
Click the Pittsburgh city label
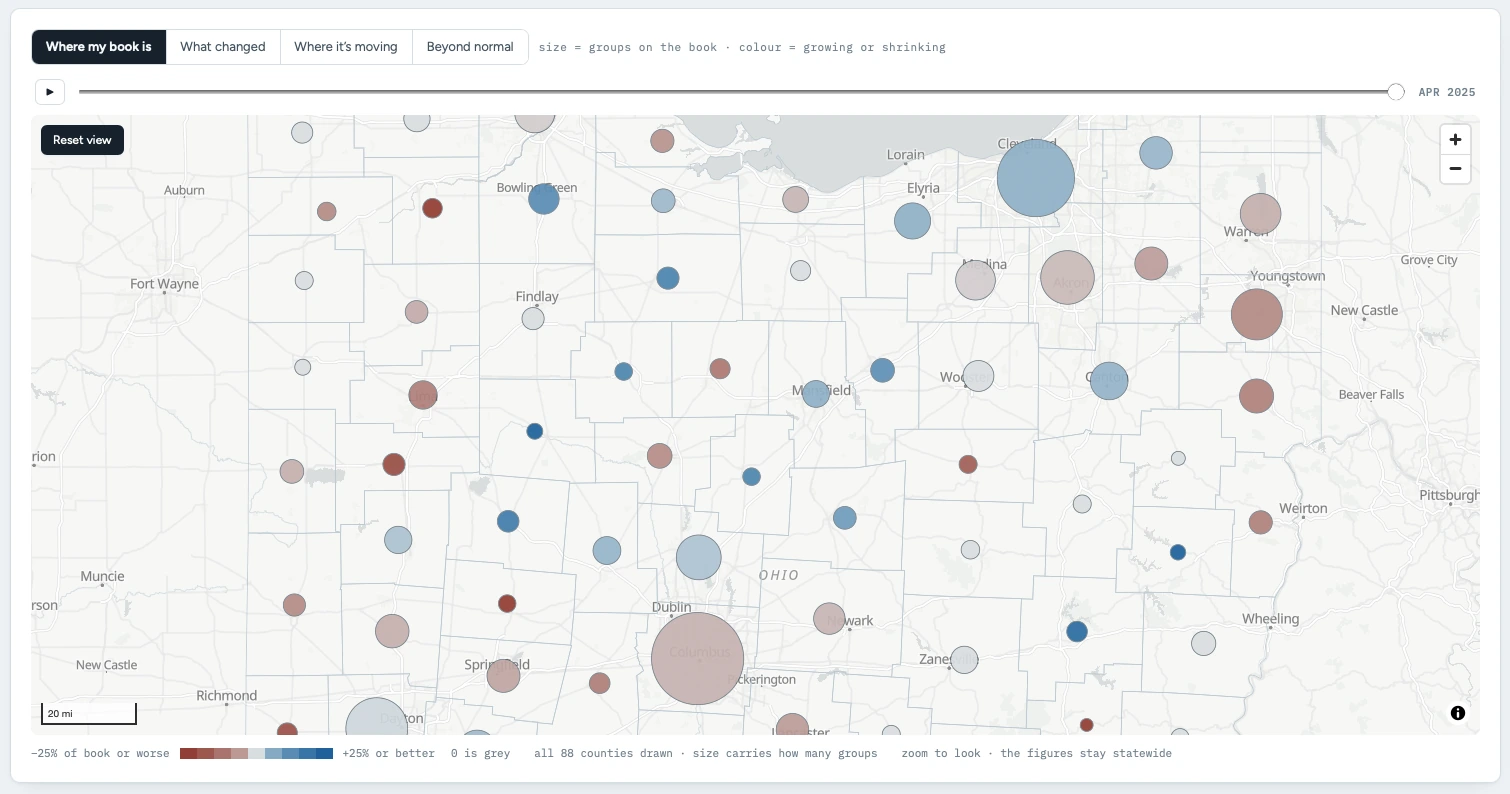1449,496
